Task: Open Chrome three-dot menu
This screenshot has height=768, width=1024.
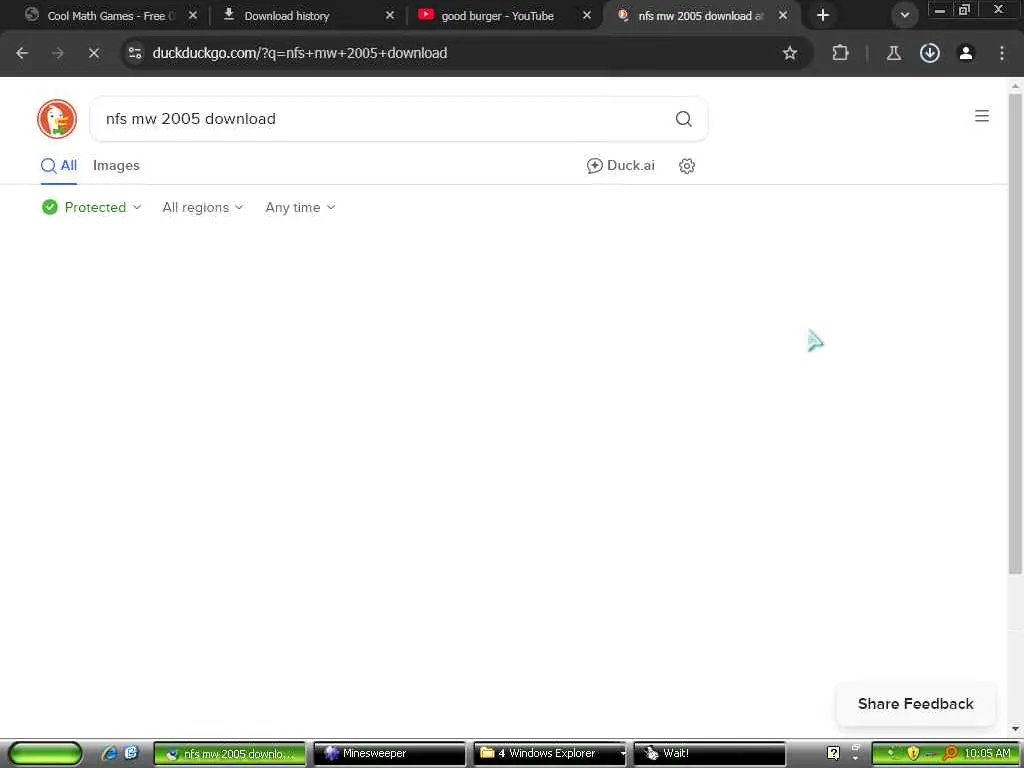Action: [1001, 54]
